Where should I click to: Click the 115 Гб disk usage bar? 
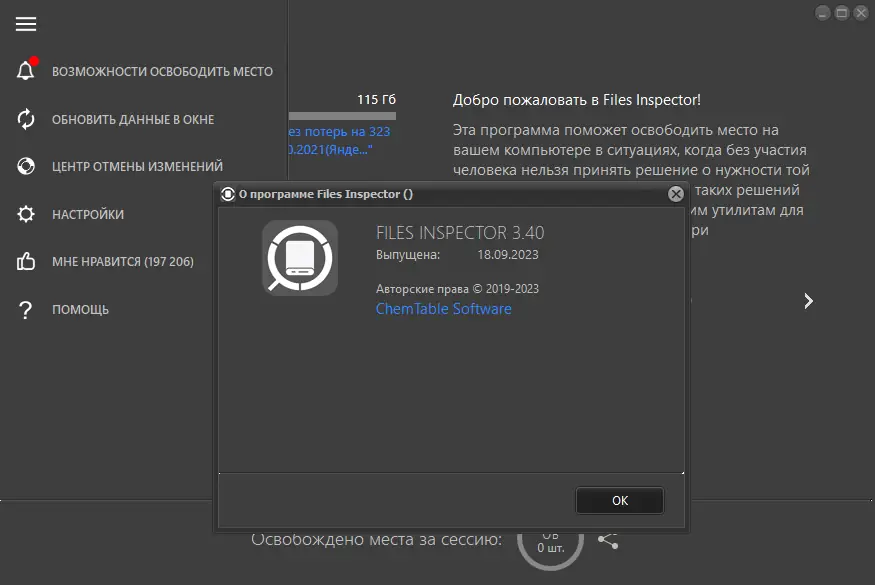(342, 116)
